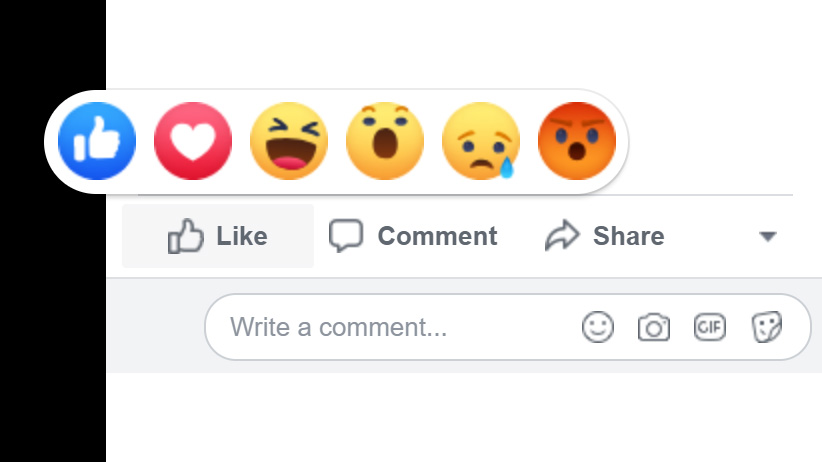Expand the dropdown arrow beside Share
Screen dimensions: 822x462
[x=768, y=237]
